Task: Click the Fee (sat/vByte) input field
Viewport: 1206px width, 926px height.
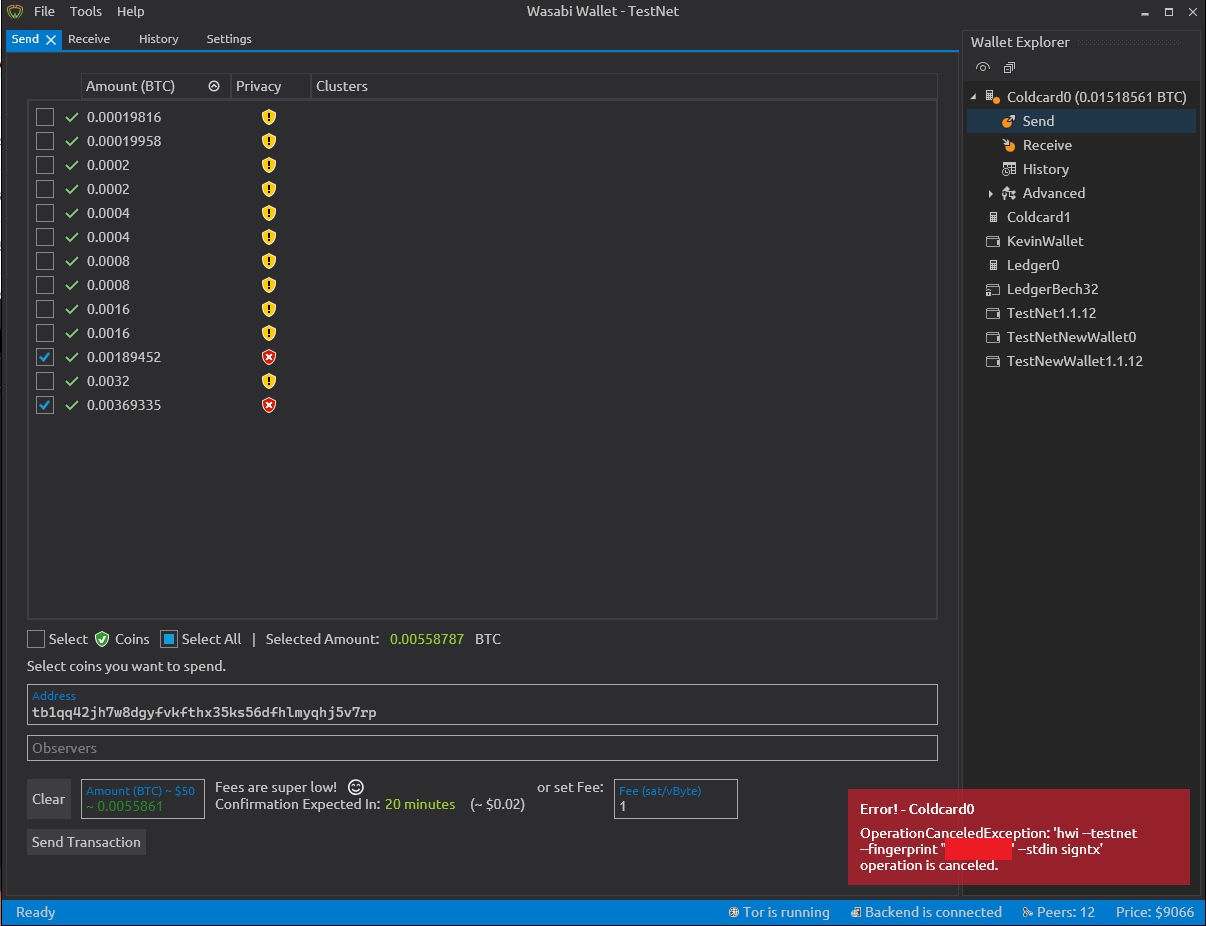Action: click(676, 799)
